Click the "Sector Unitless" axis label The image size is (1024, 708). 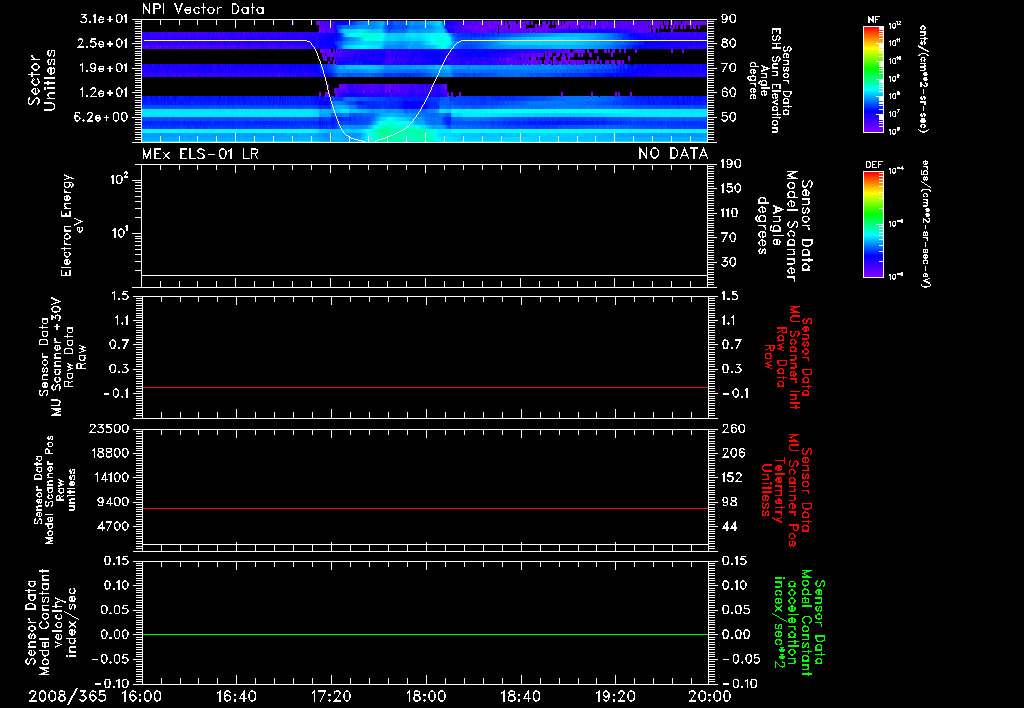[42, 80]
